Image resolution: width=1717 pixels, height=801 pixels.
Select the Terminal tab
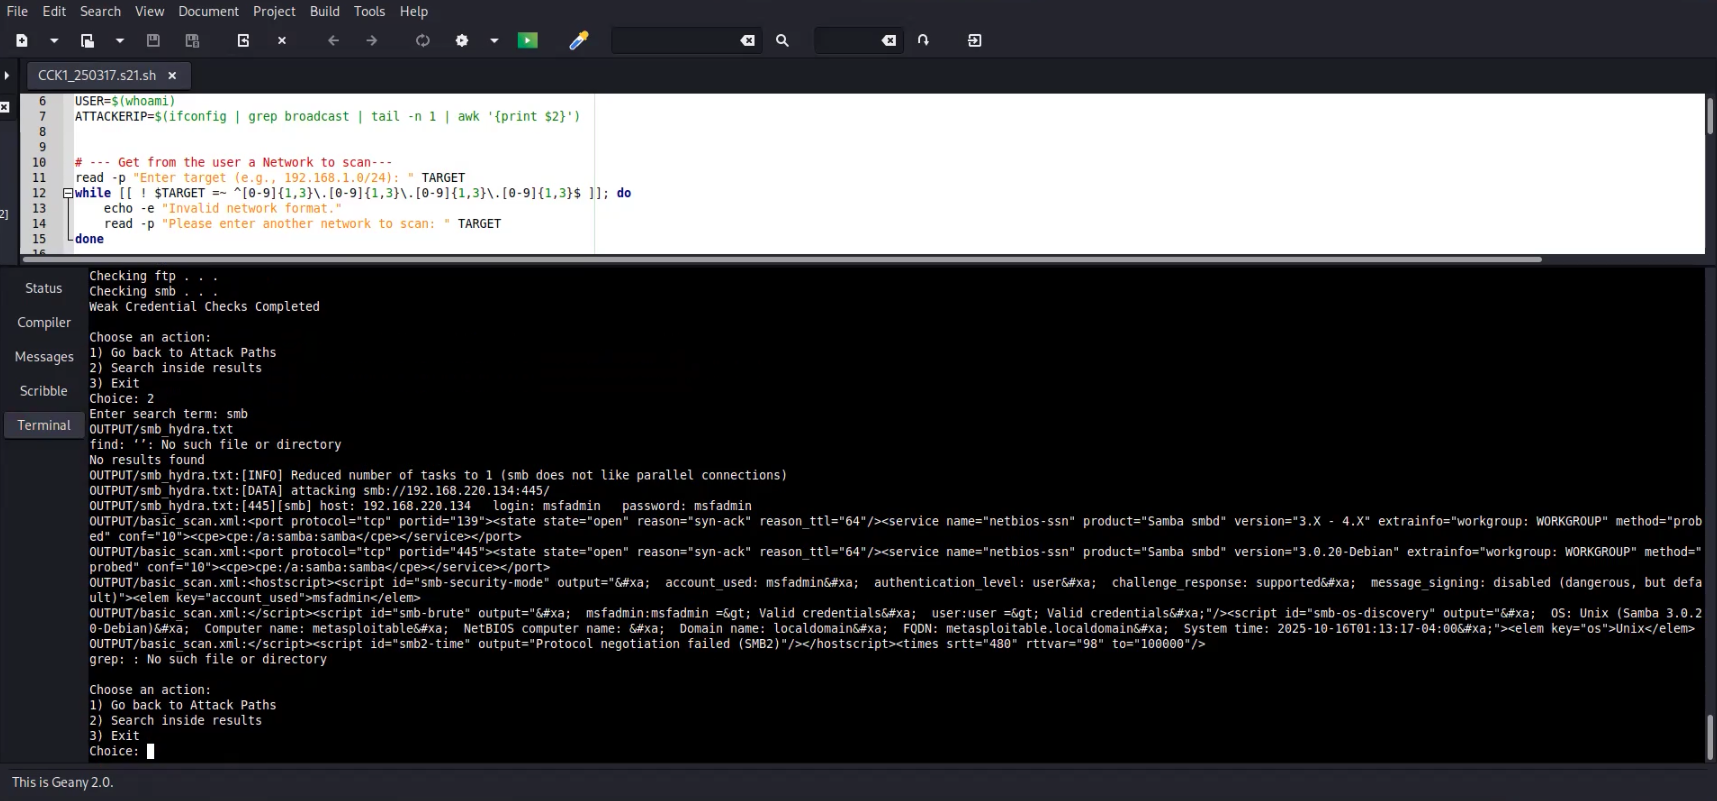44,425
